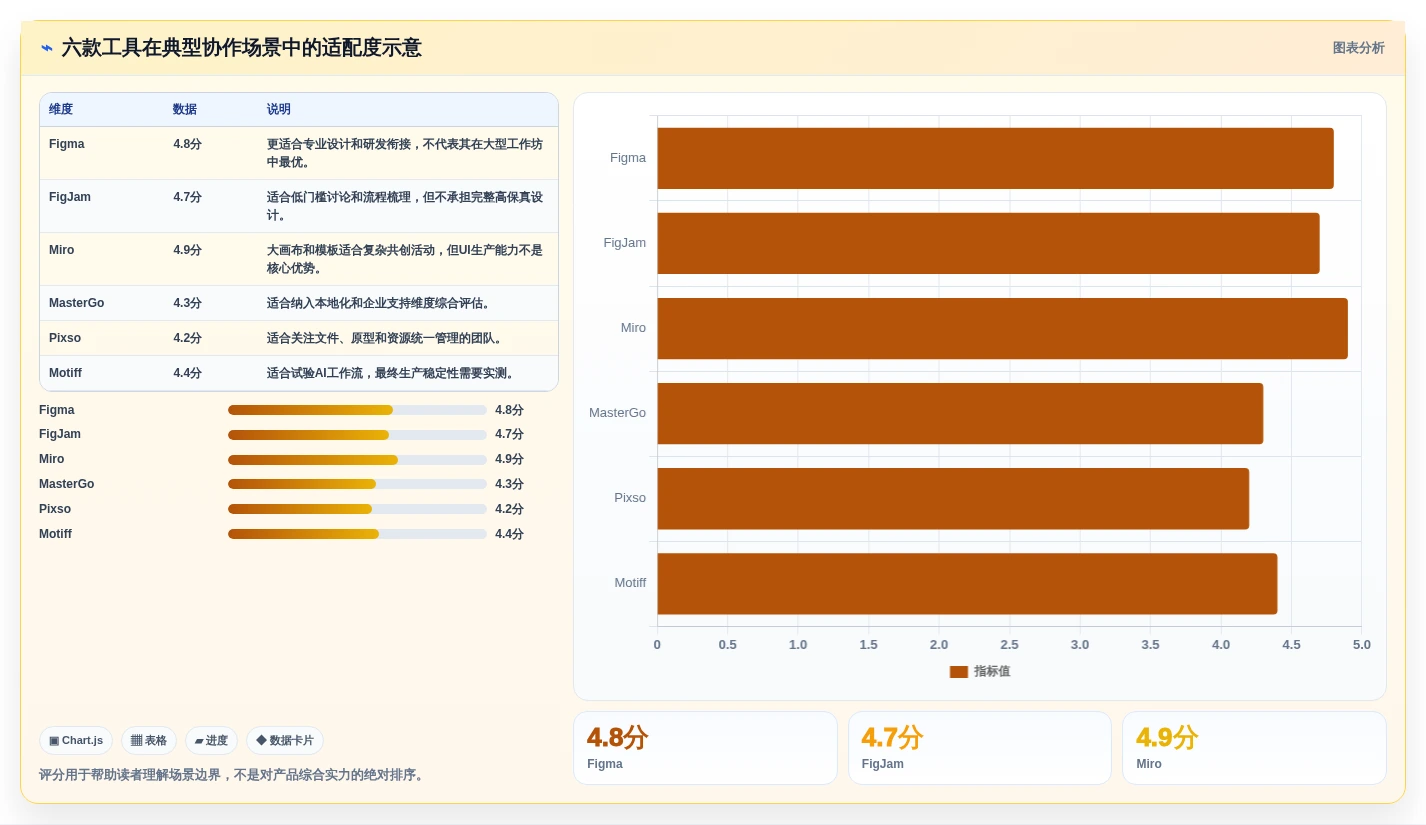Viewport: 1426px width, 825px height.
Task: Click the 进度 tag chip
Action: [x=211, y=741]
